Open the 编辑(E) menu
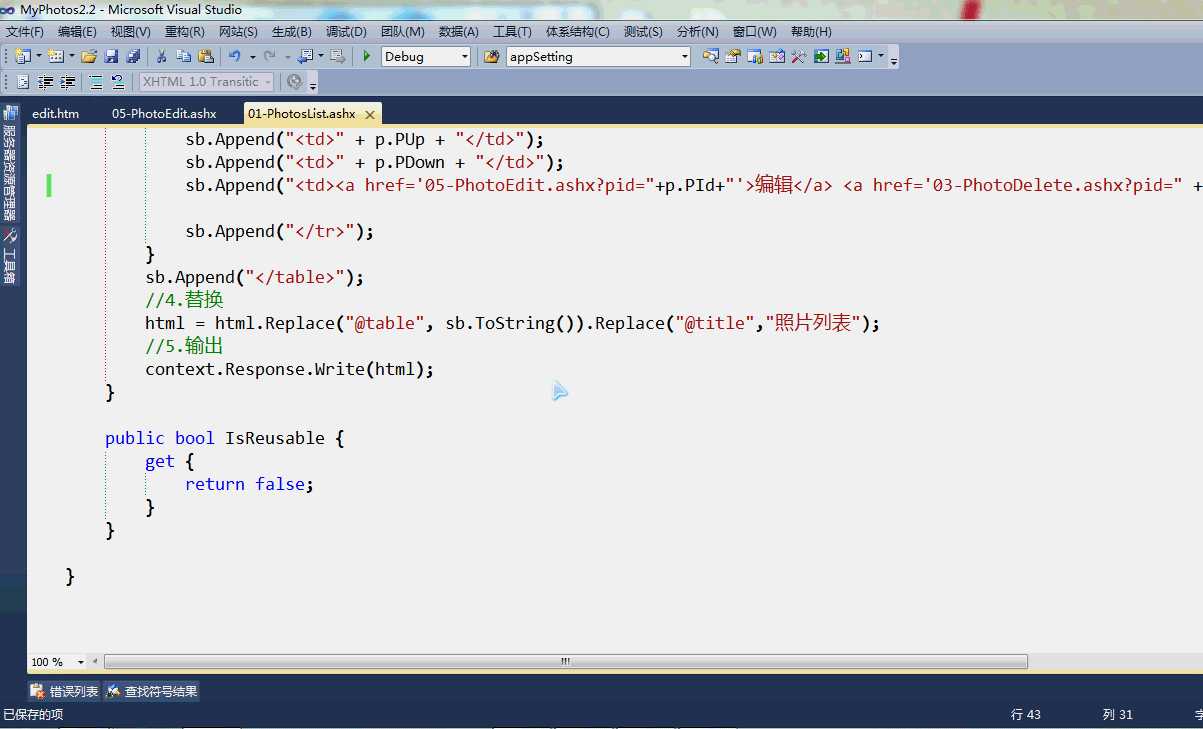The width and height of the screenshot is (1203, 729). 77,32
